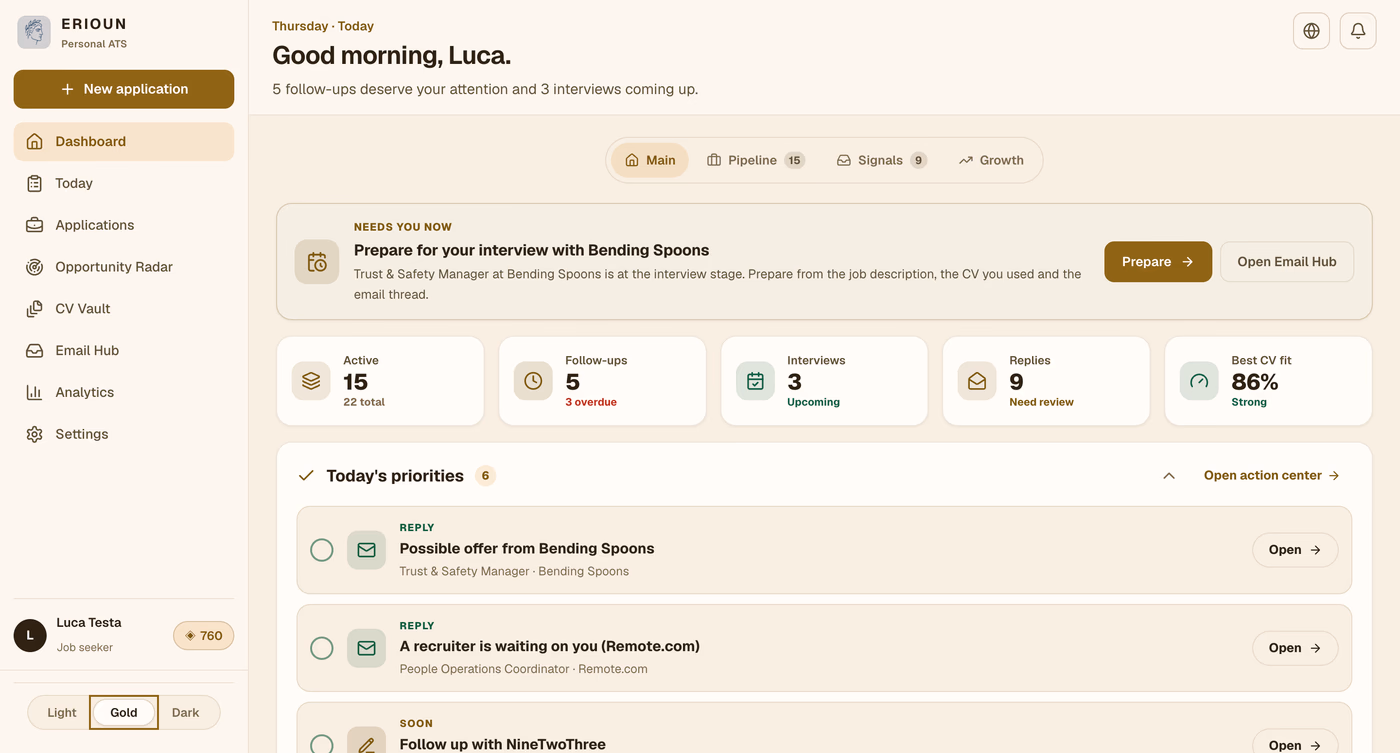Open Email Hub in the sidebar

pyautogui.click(x=124, y=351)
